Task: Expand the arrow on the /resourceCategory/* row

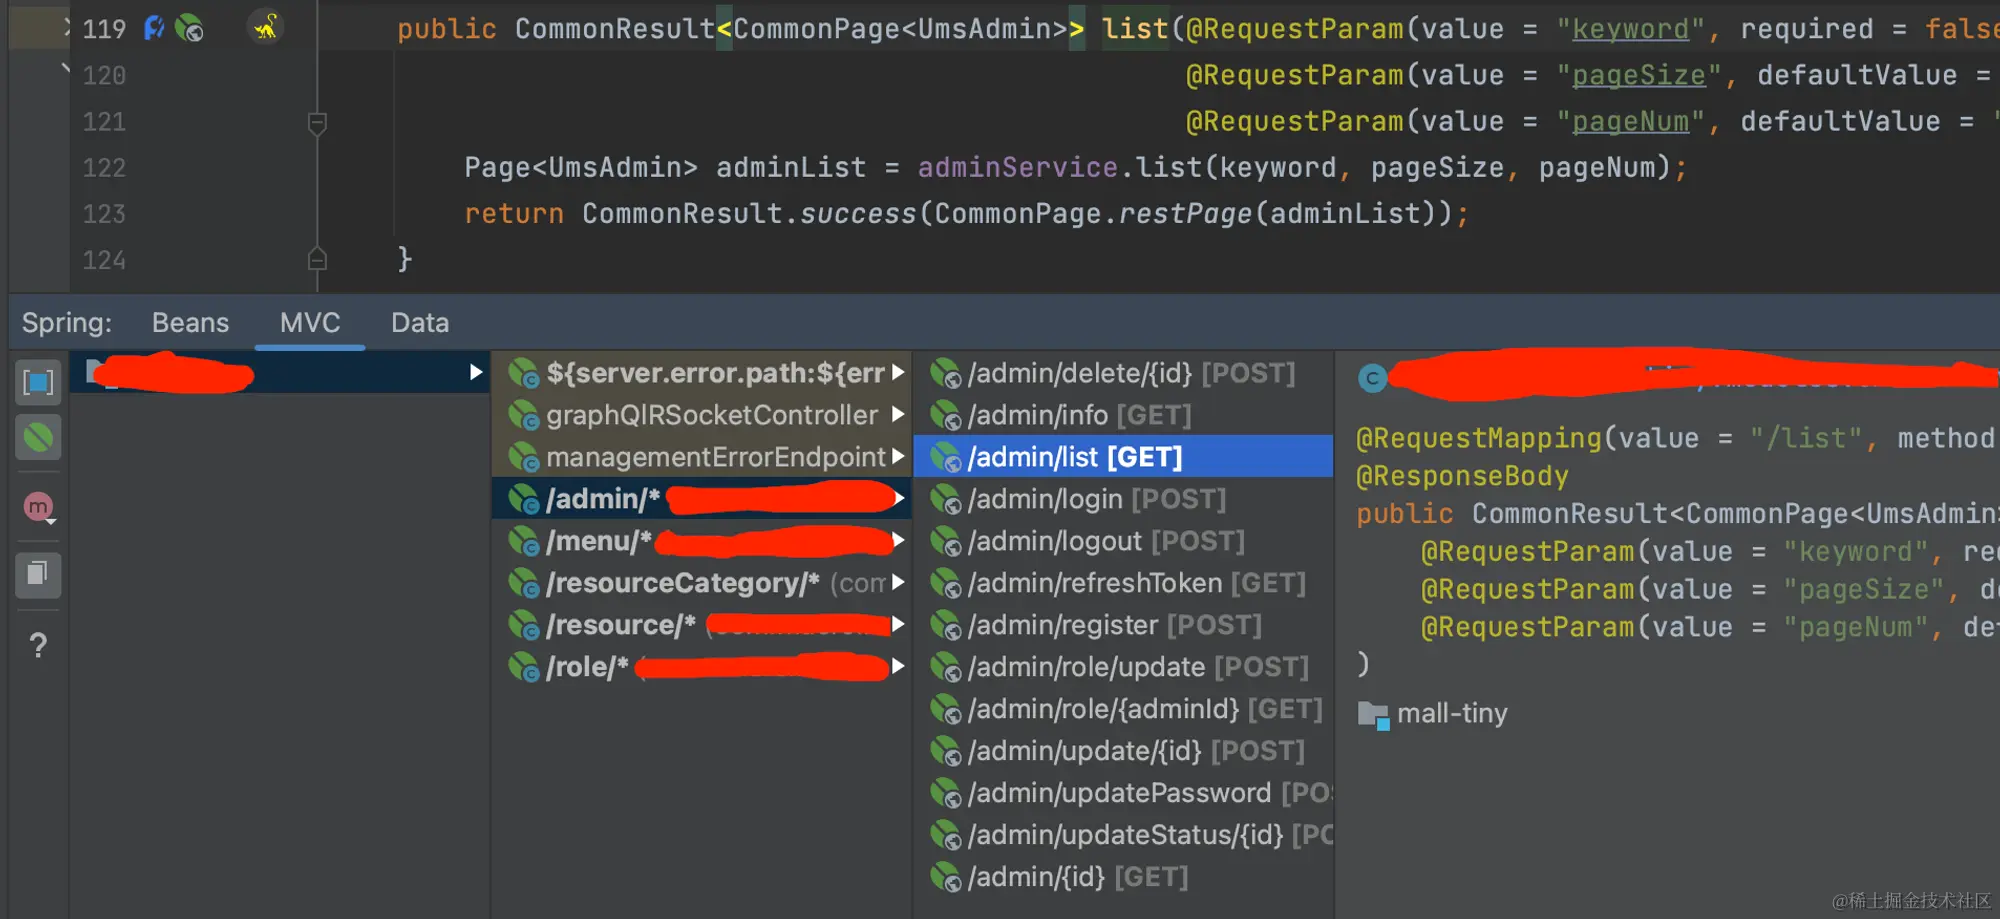Action: point(898,582)
